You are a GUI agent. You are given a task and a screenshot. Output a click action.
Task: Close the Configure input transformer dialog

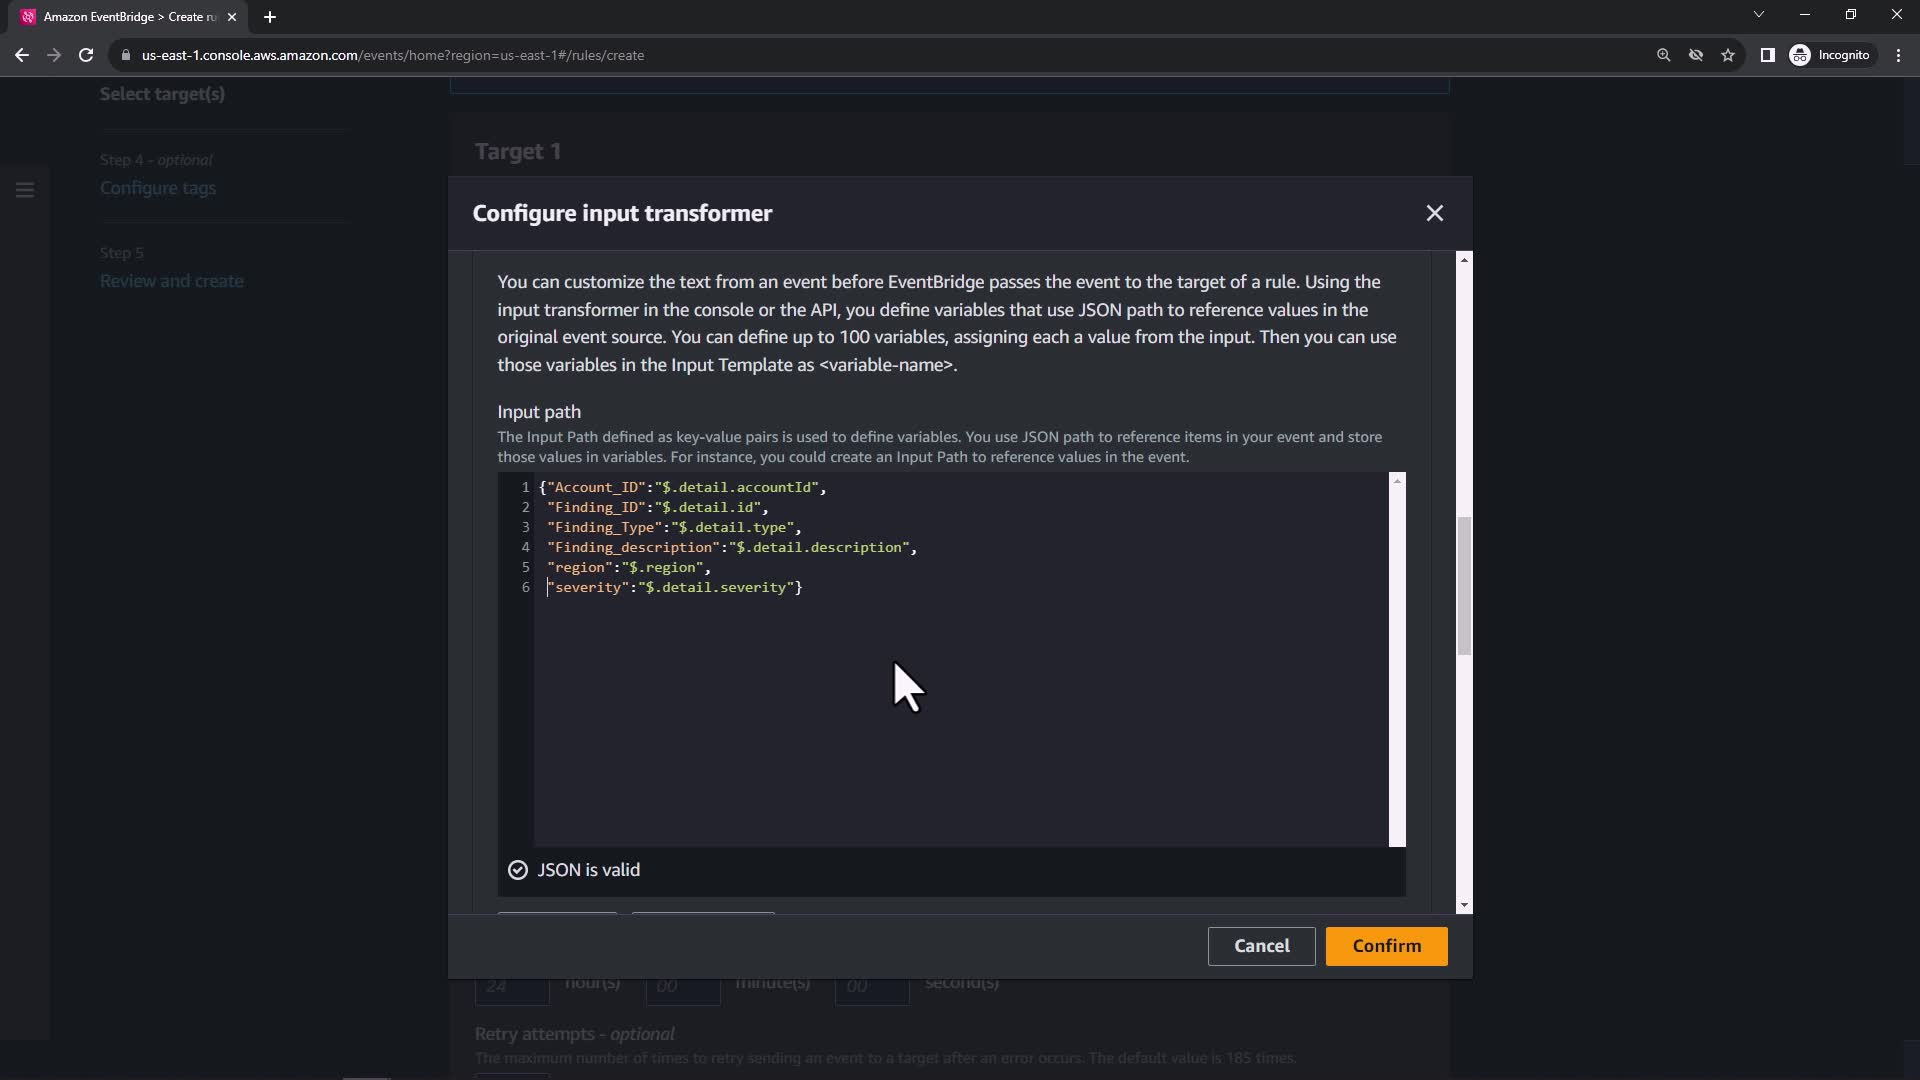click(1434, 213)
